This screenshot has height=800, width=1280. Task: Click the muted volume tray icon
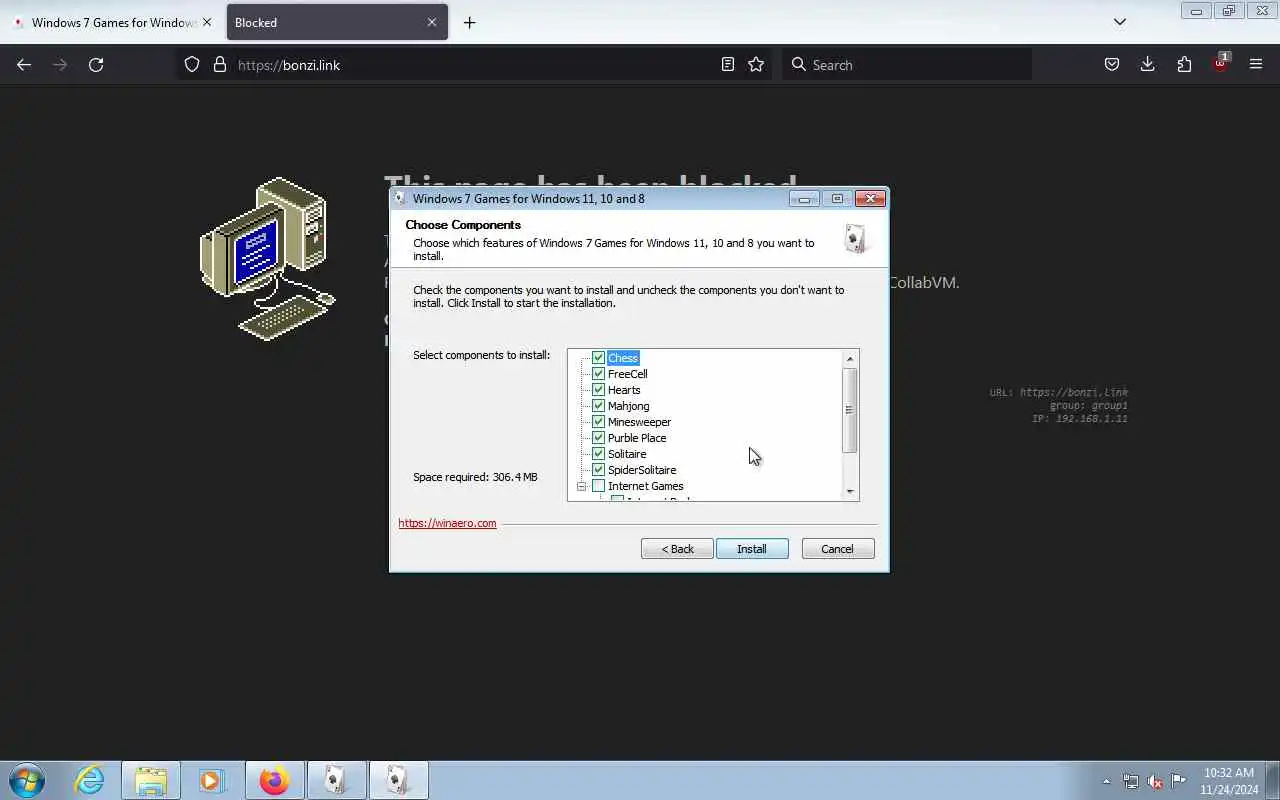[1155, 781]
